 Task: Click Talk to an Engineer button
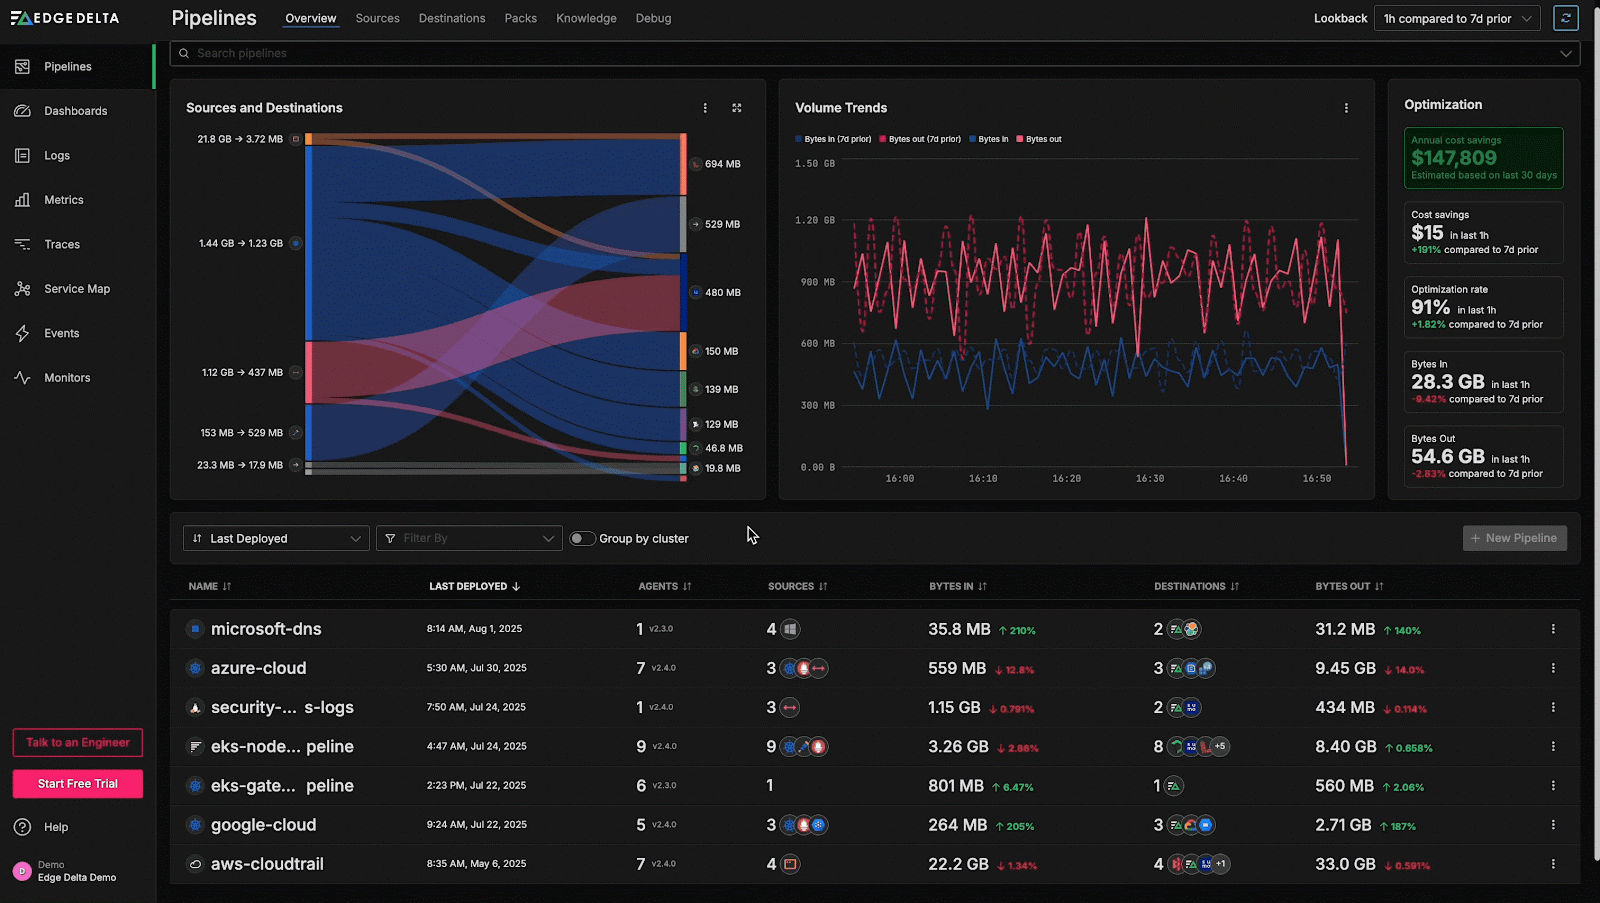pyautogui.click(x=78, y=742)
